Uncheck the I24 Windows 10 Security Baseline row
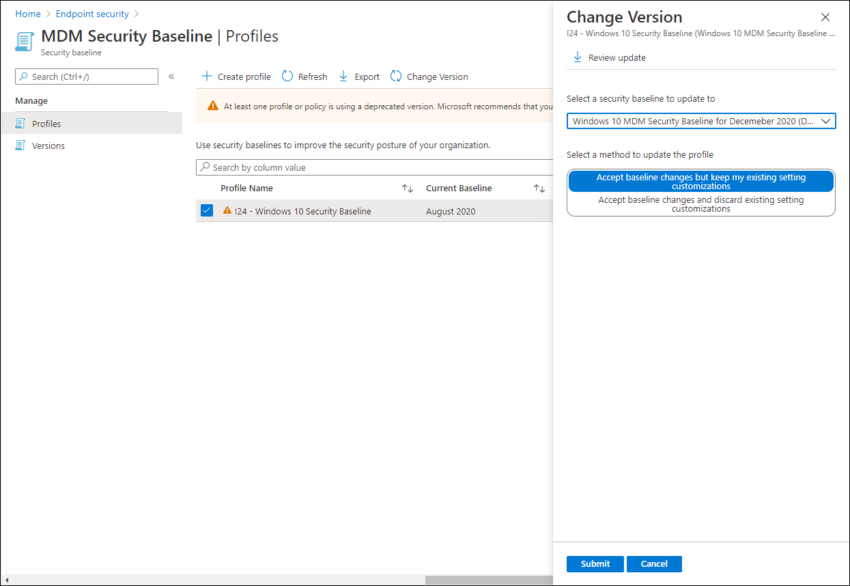The height and width of the screenshot is (586, 850). pyautogui.click(x=206, y=211)
